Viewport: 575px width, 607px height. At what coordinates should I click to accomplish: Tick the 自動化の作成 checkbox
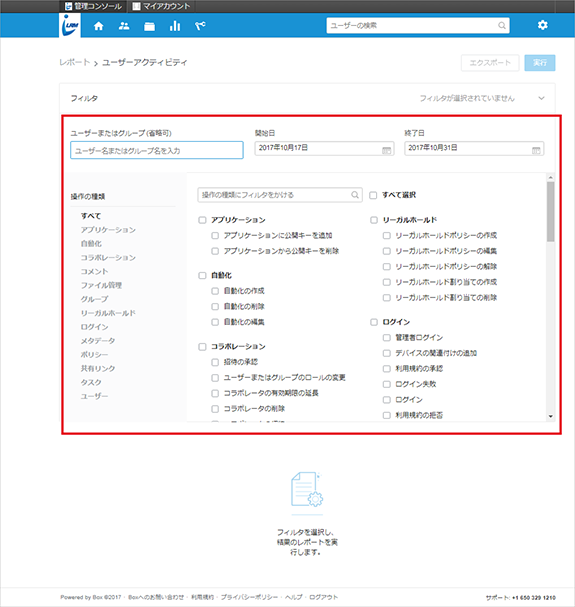pyautogui.click(x=215, y=291)
